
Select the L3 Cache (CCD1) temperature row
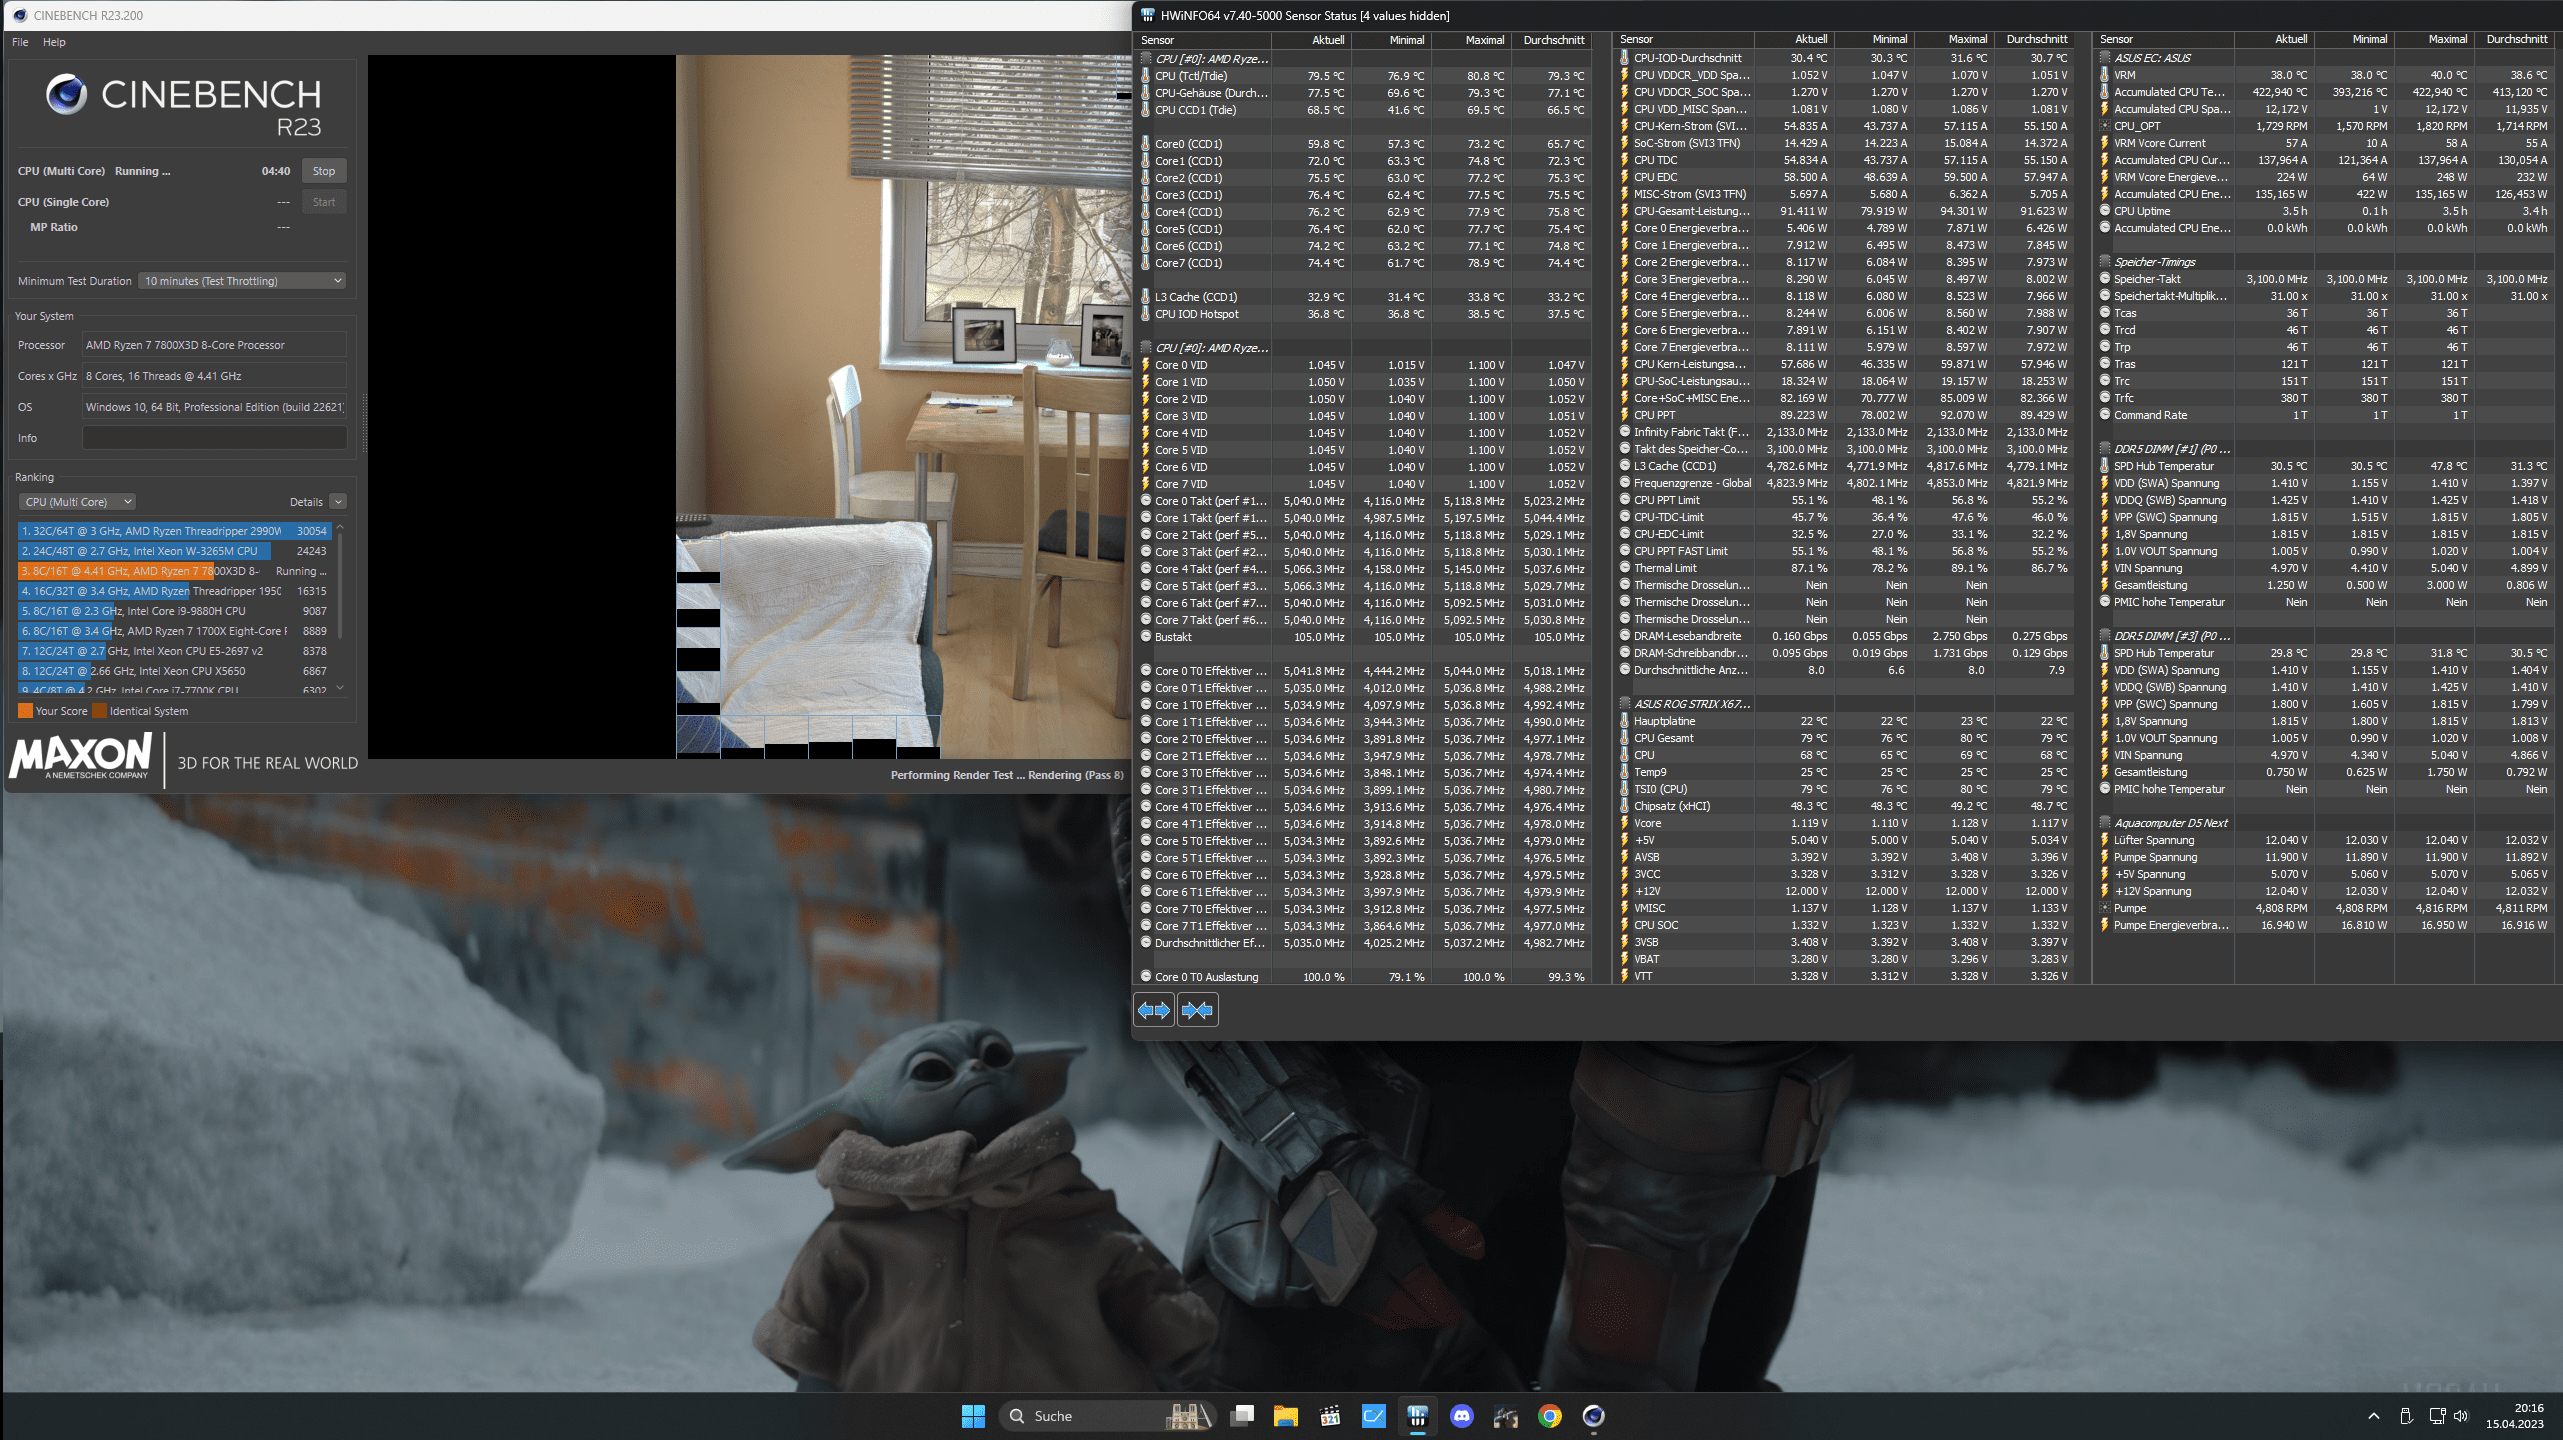[x=1365, y=297]
